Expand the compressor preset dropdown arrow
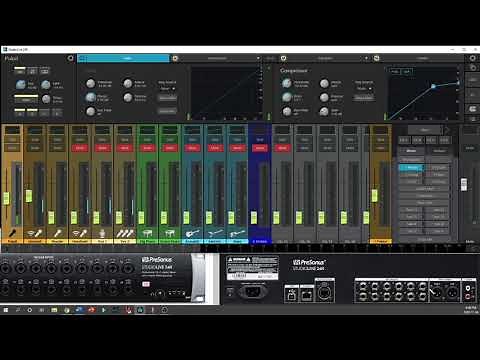480x360 pixels. [366, 58]
